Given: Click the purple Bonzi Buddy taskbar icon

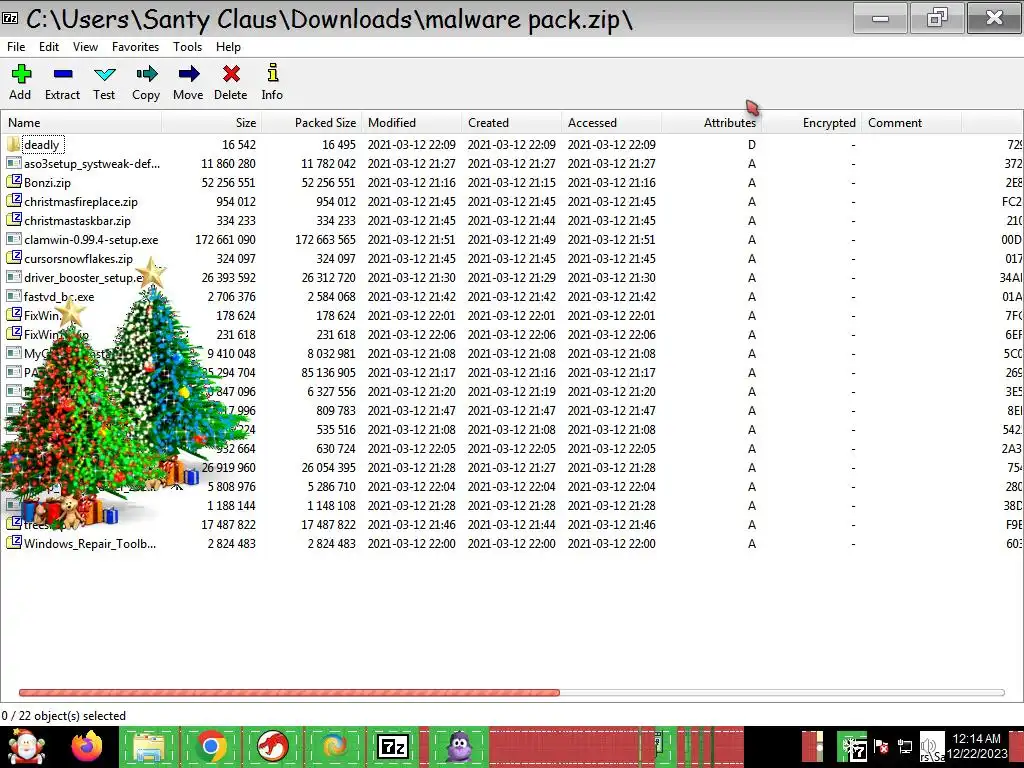Looking at the screenshot, I should coord(460,746).
